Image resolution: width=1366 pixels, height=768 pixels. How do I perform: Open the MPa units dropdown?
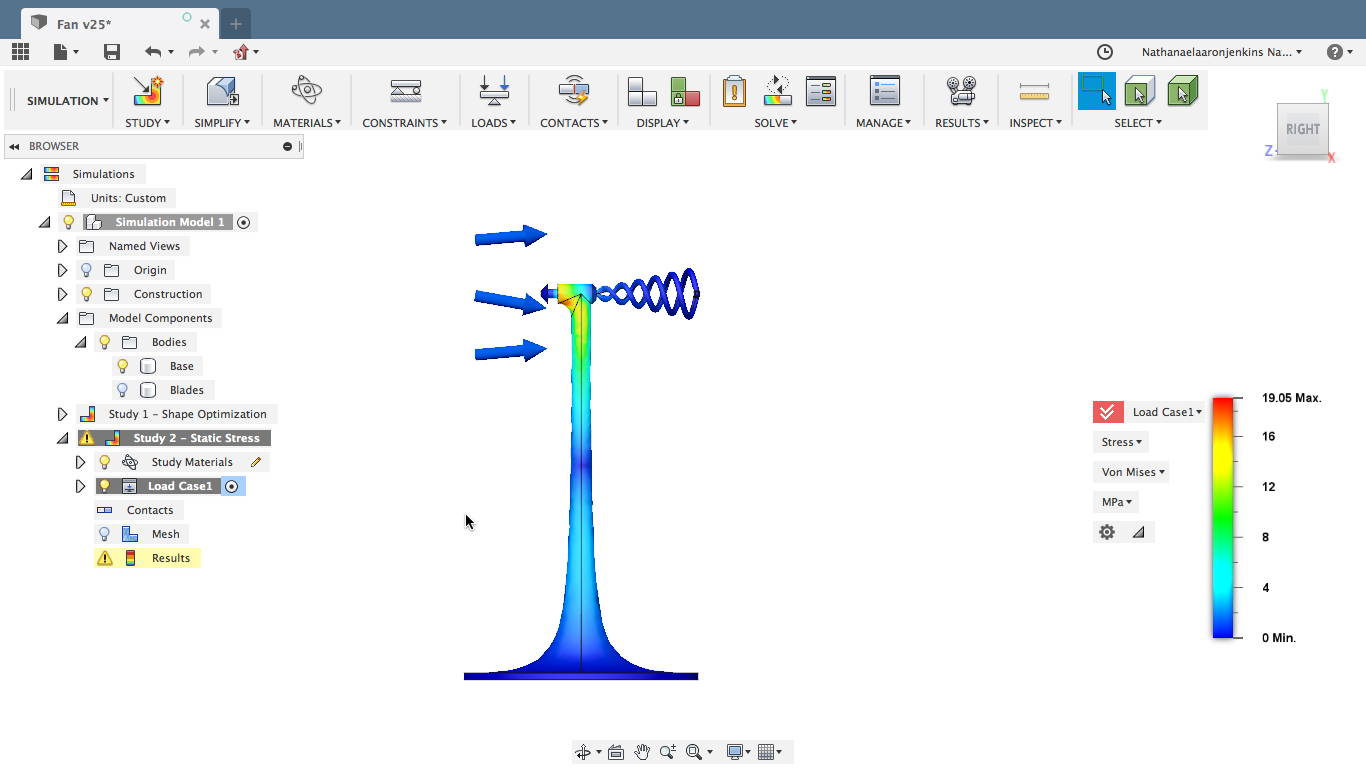tap(1116, 502)
